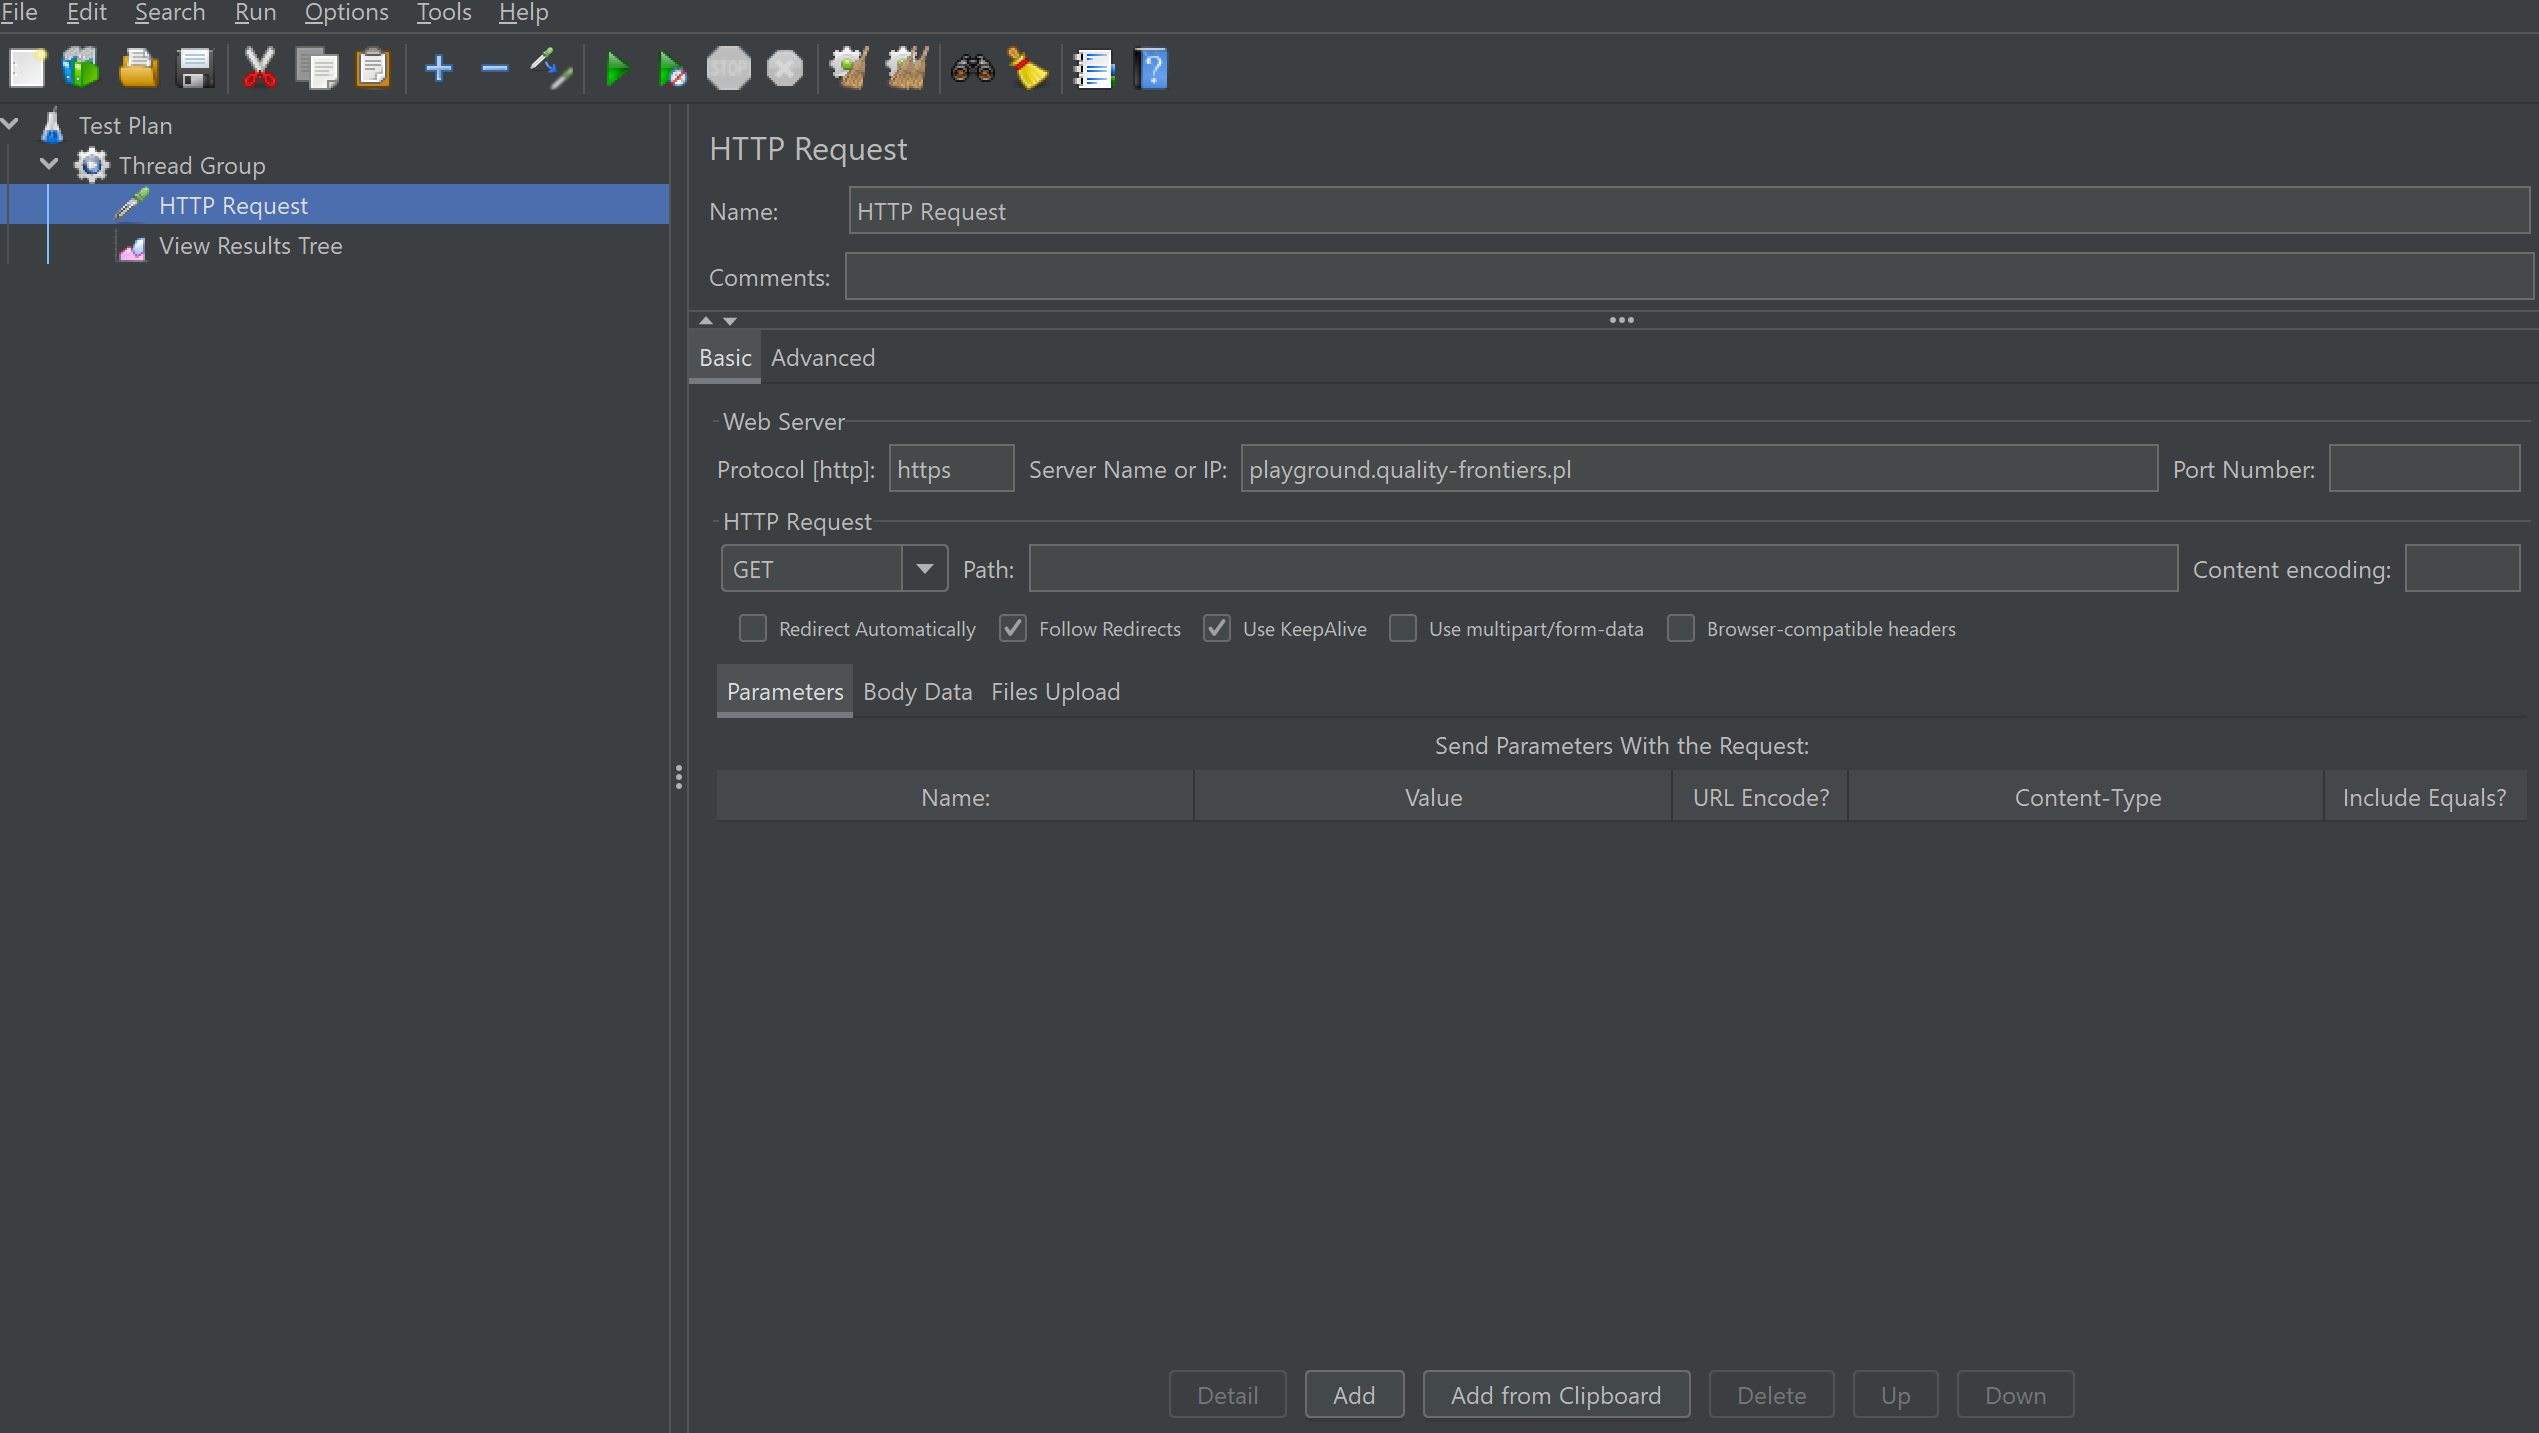
Task: Click the scissors Cut icon
Action: 260,69
